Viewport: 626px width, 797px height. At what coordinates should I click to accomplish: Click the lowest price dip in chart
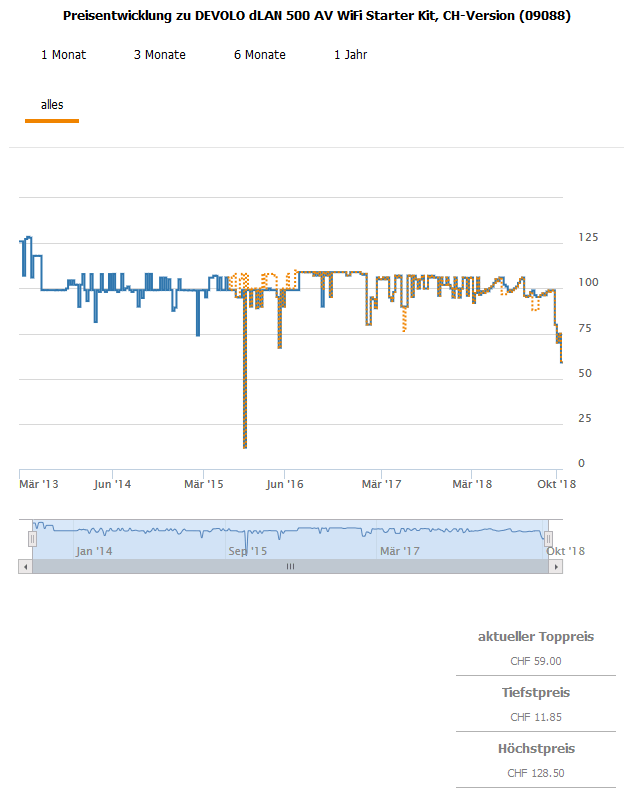(245, 446)
